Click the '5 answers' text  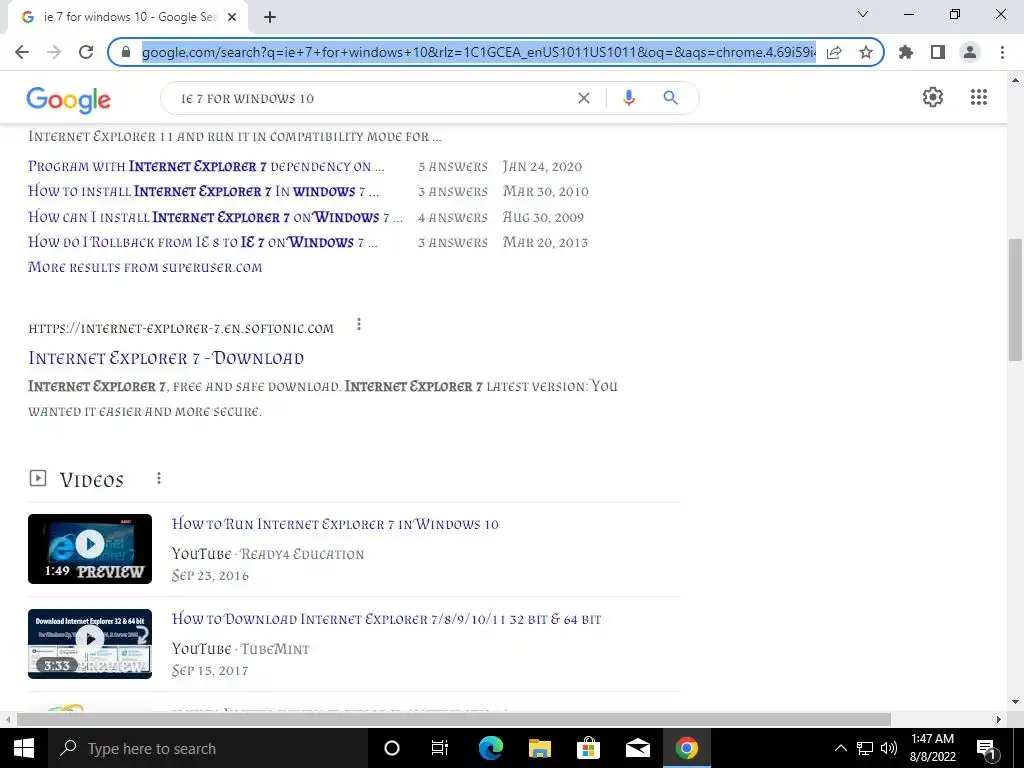(453, 167)
